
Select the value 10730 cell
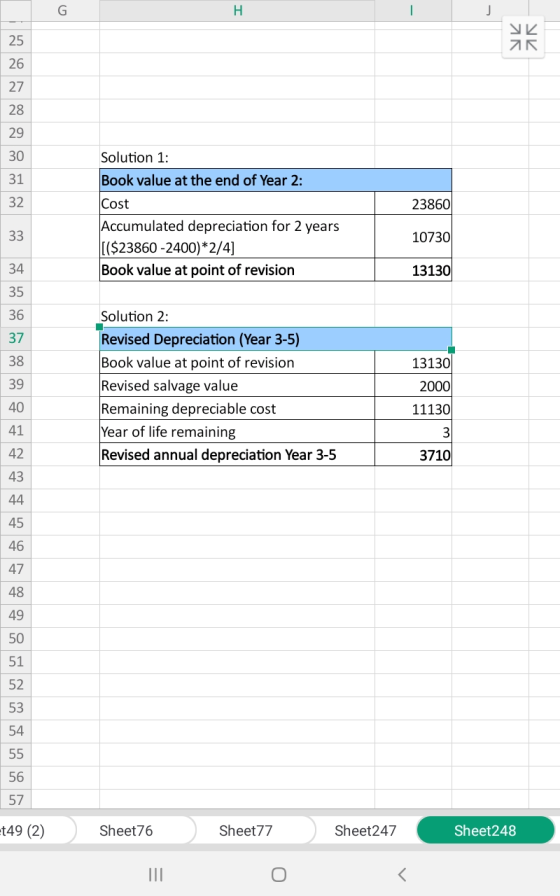413,236
